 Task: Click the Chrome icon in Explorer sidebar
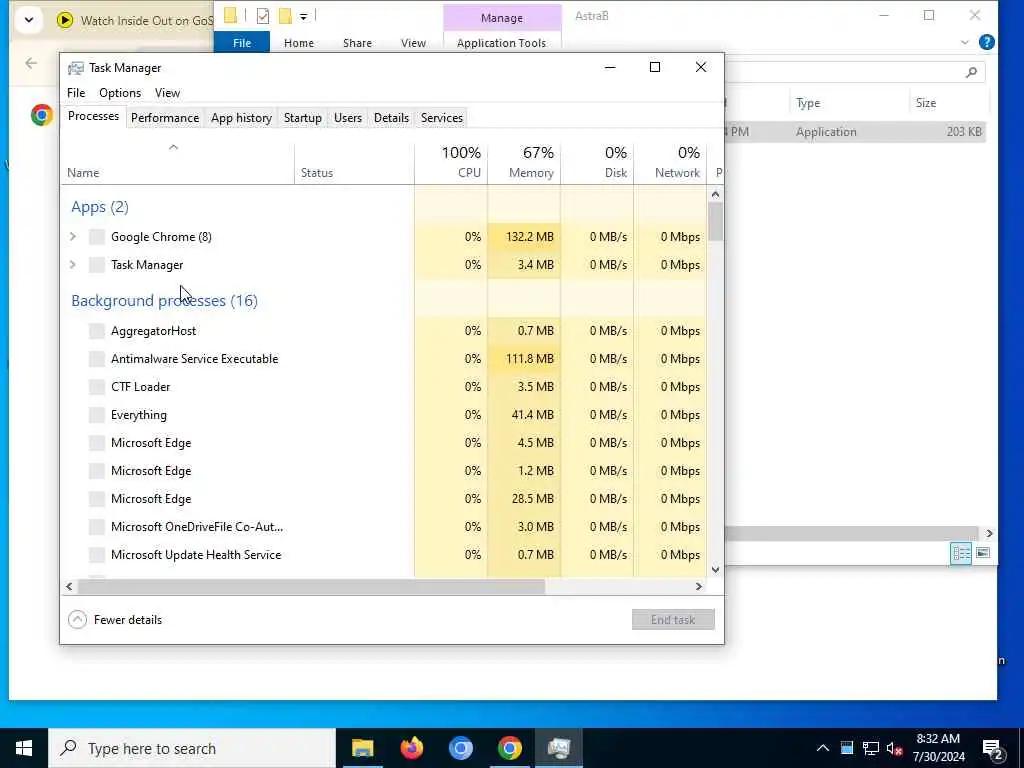pos(42,115)
